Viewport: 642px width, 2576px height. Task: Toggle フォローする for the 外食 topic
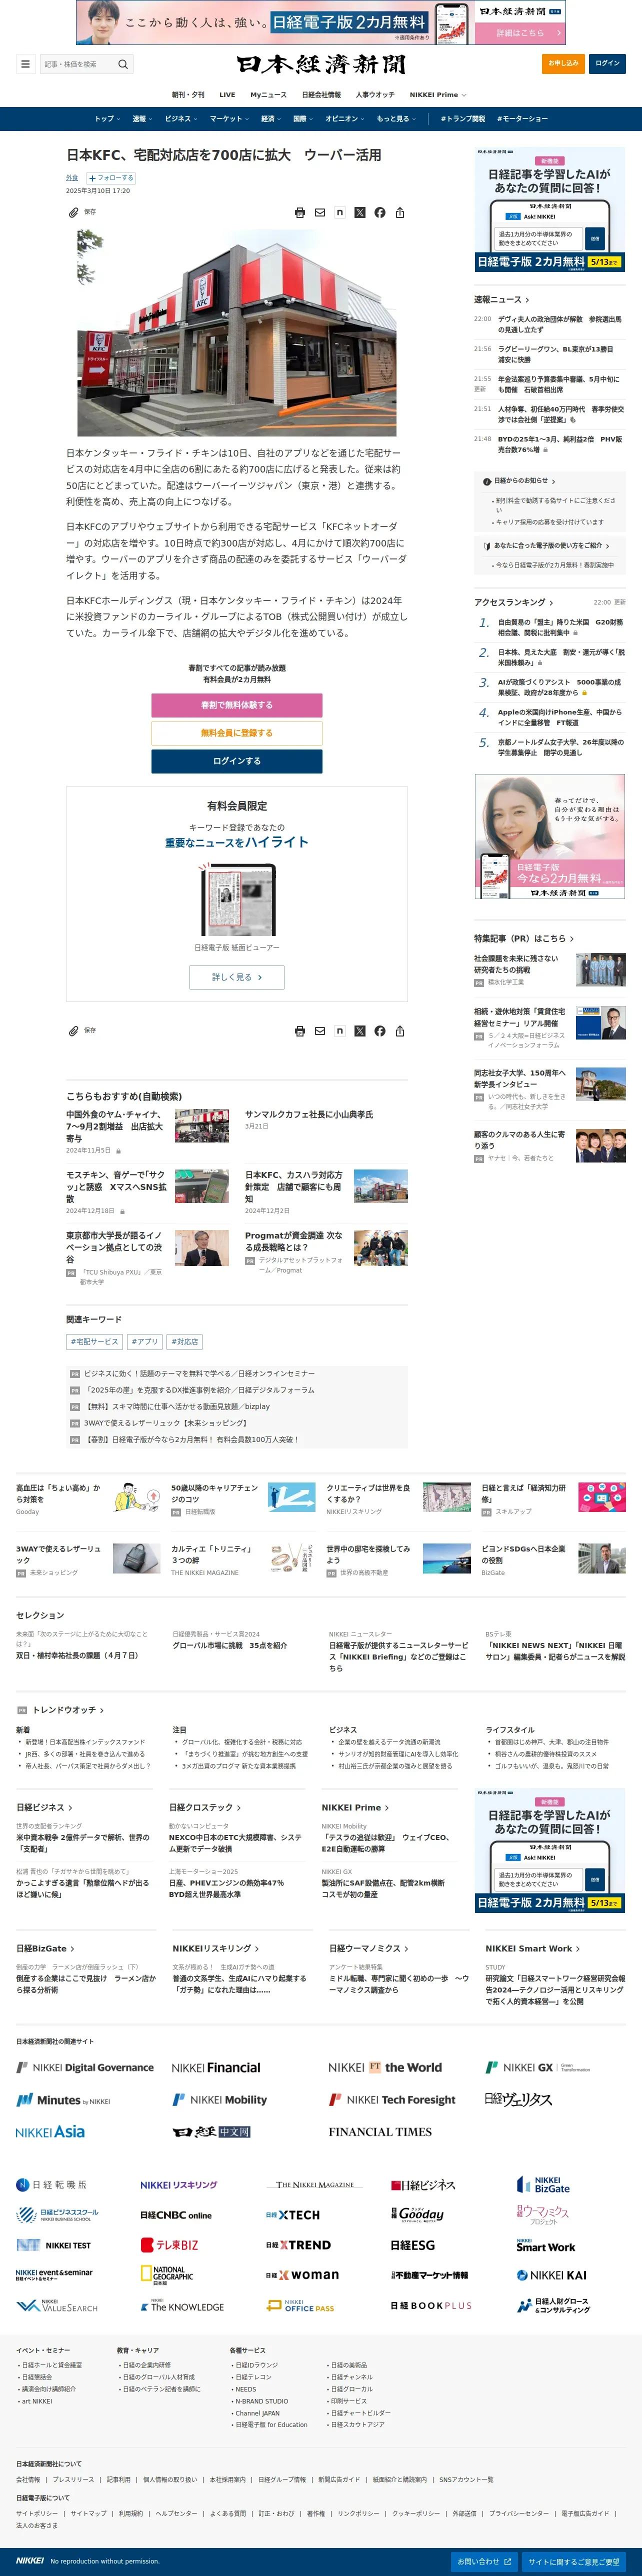[111, 178]
